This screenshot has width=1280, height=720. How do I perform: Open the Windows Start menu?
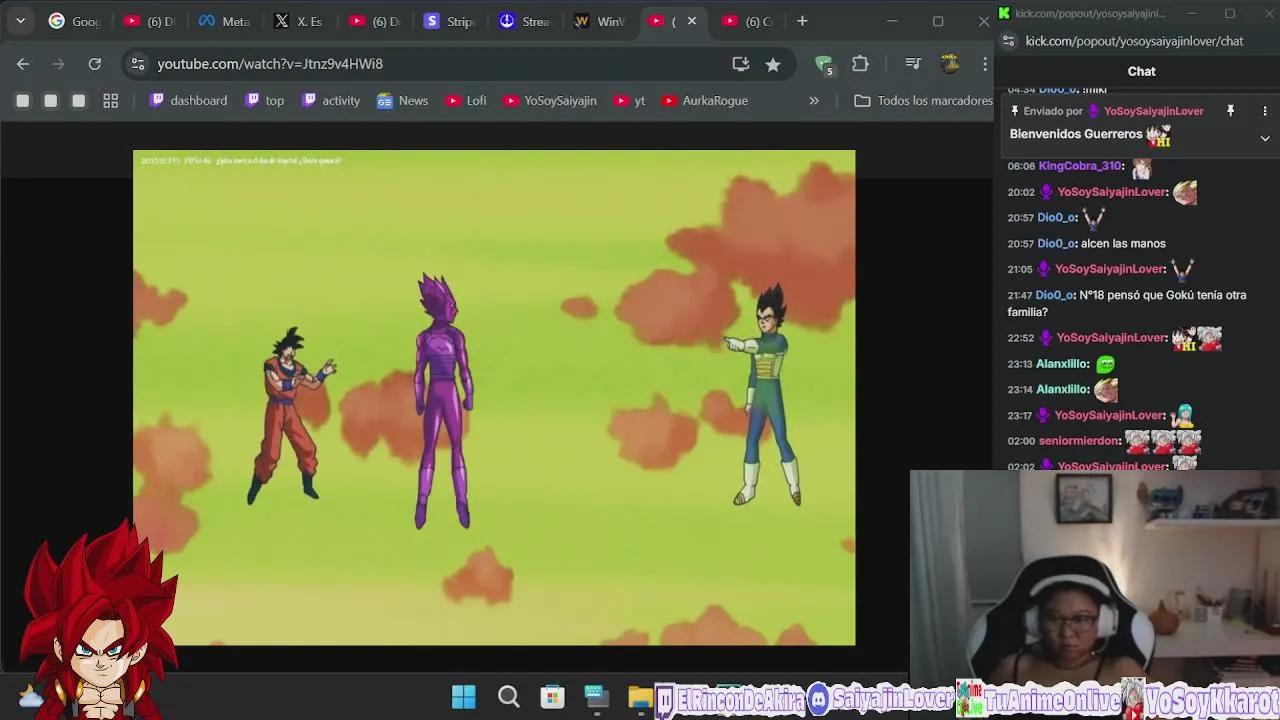click(x=464, y=697)
